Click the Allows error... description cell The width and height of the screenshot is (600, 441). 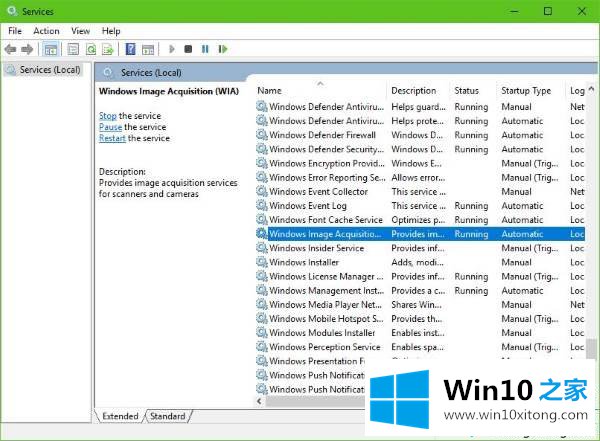coord(418,178)
